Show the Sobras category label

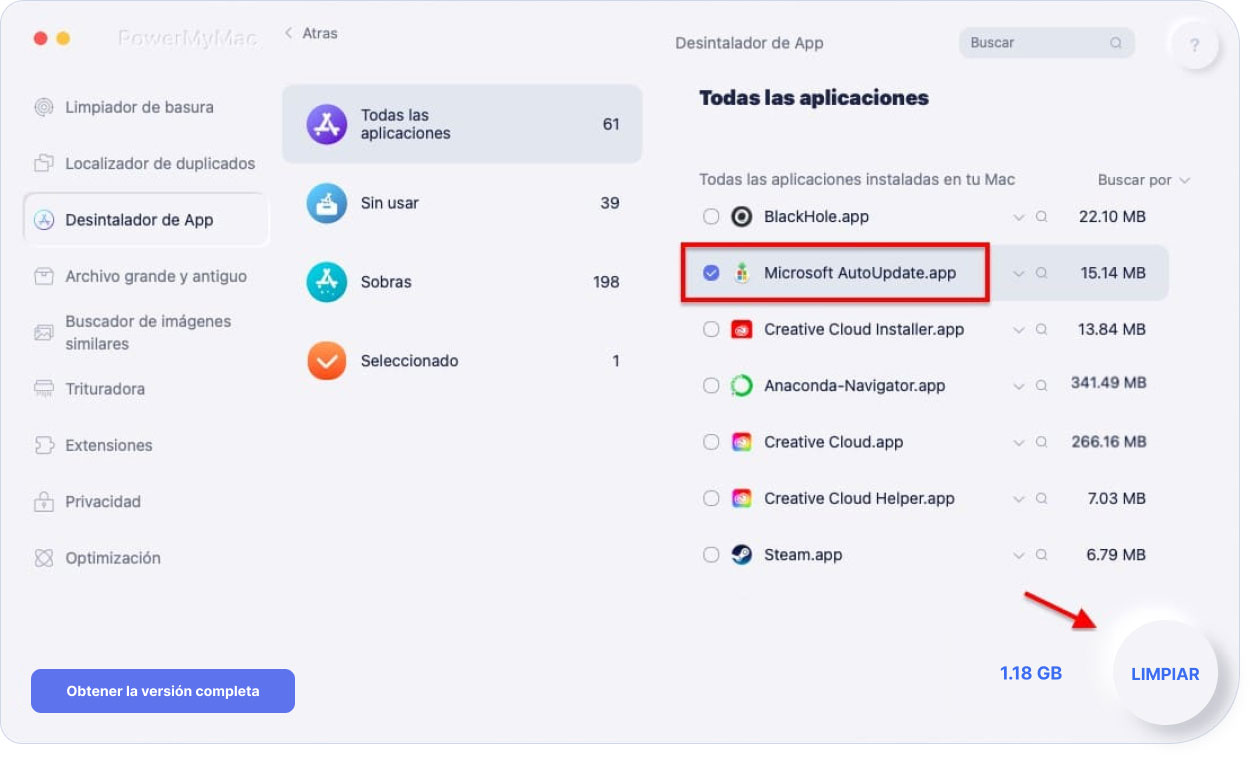pos(386,282)
